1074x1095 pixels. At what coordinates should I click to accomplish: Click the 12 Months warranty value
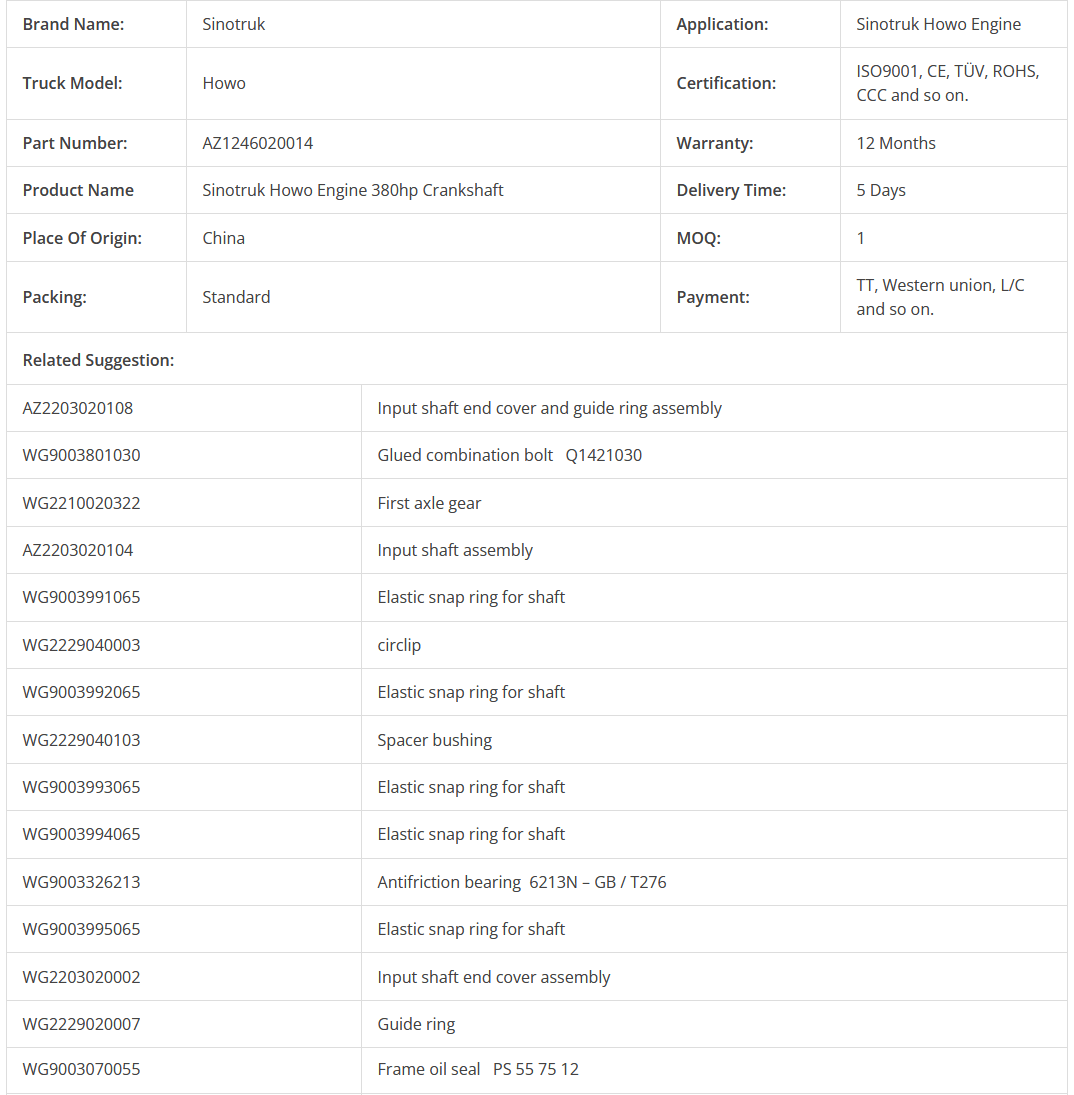pos(896,143)
